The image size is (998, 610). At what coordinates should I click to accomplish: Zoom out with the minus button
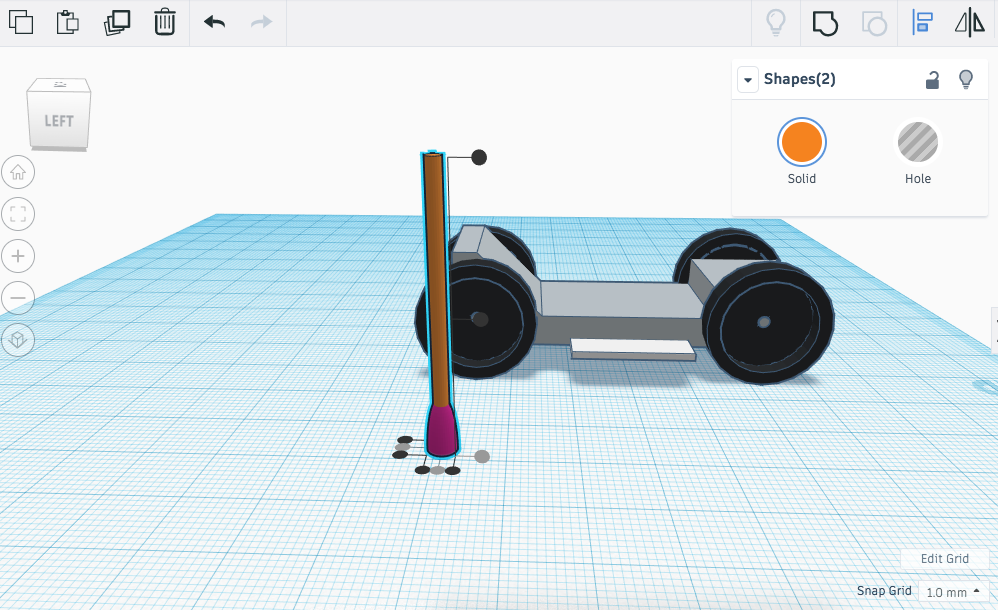(18, 298)
